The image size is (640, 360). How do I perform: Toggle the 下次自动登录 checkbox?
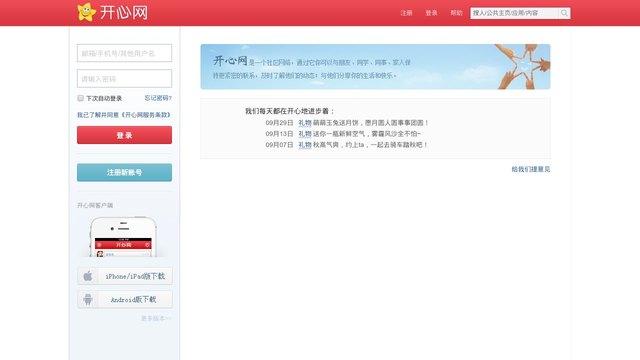pos(80,98)
